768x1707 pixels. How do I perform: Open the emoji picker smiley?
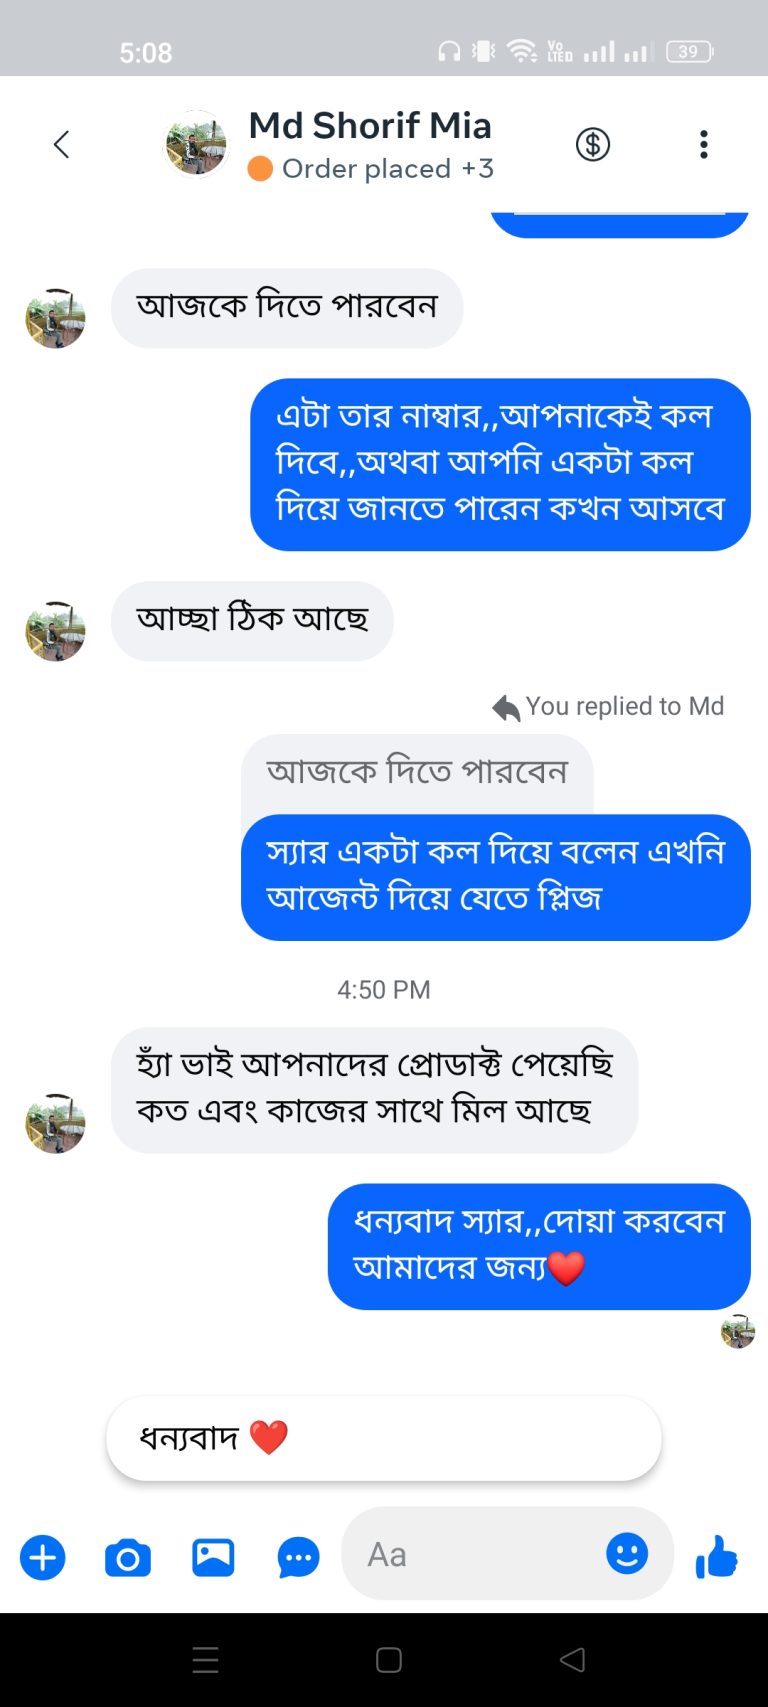click(627, 1554)
